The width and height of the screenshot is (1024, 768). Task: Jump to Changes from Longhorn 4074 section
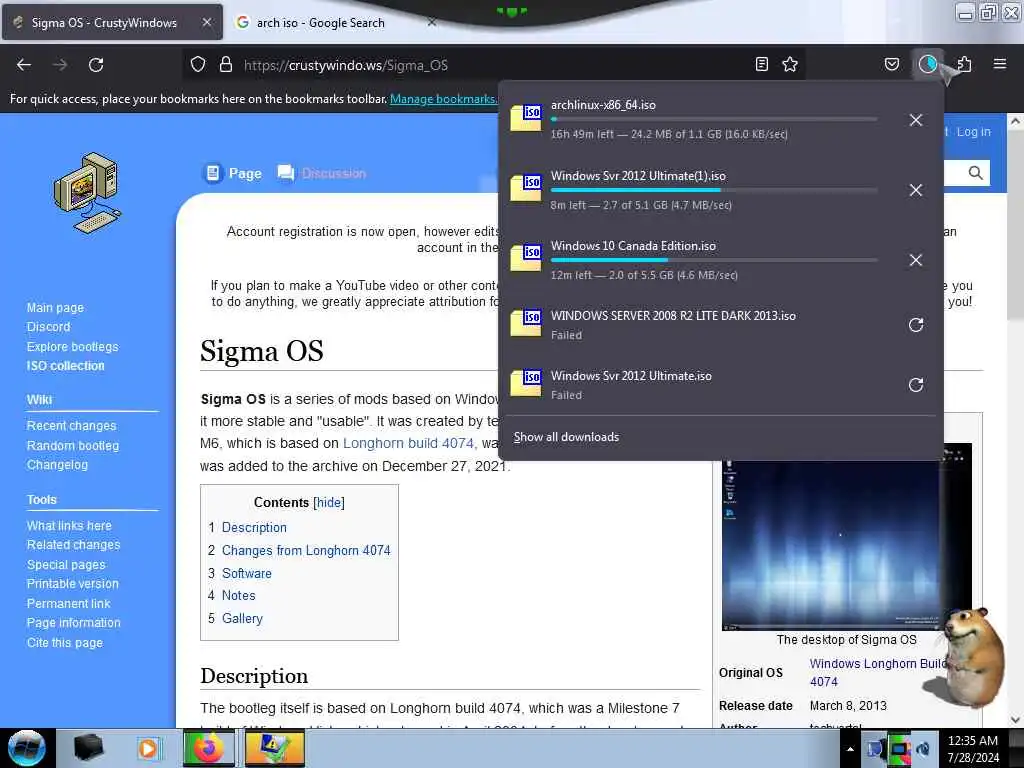[x=306, y=551]
